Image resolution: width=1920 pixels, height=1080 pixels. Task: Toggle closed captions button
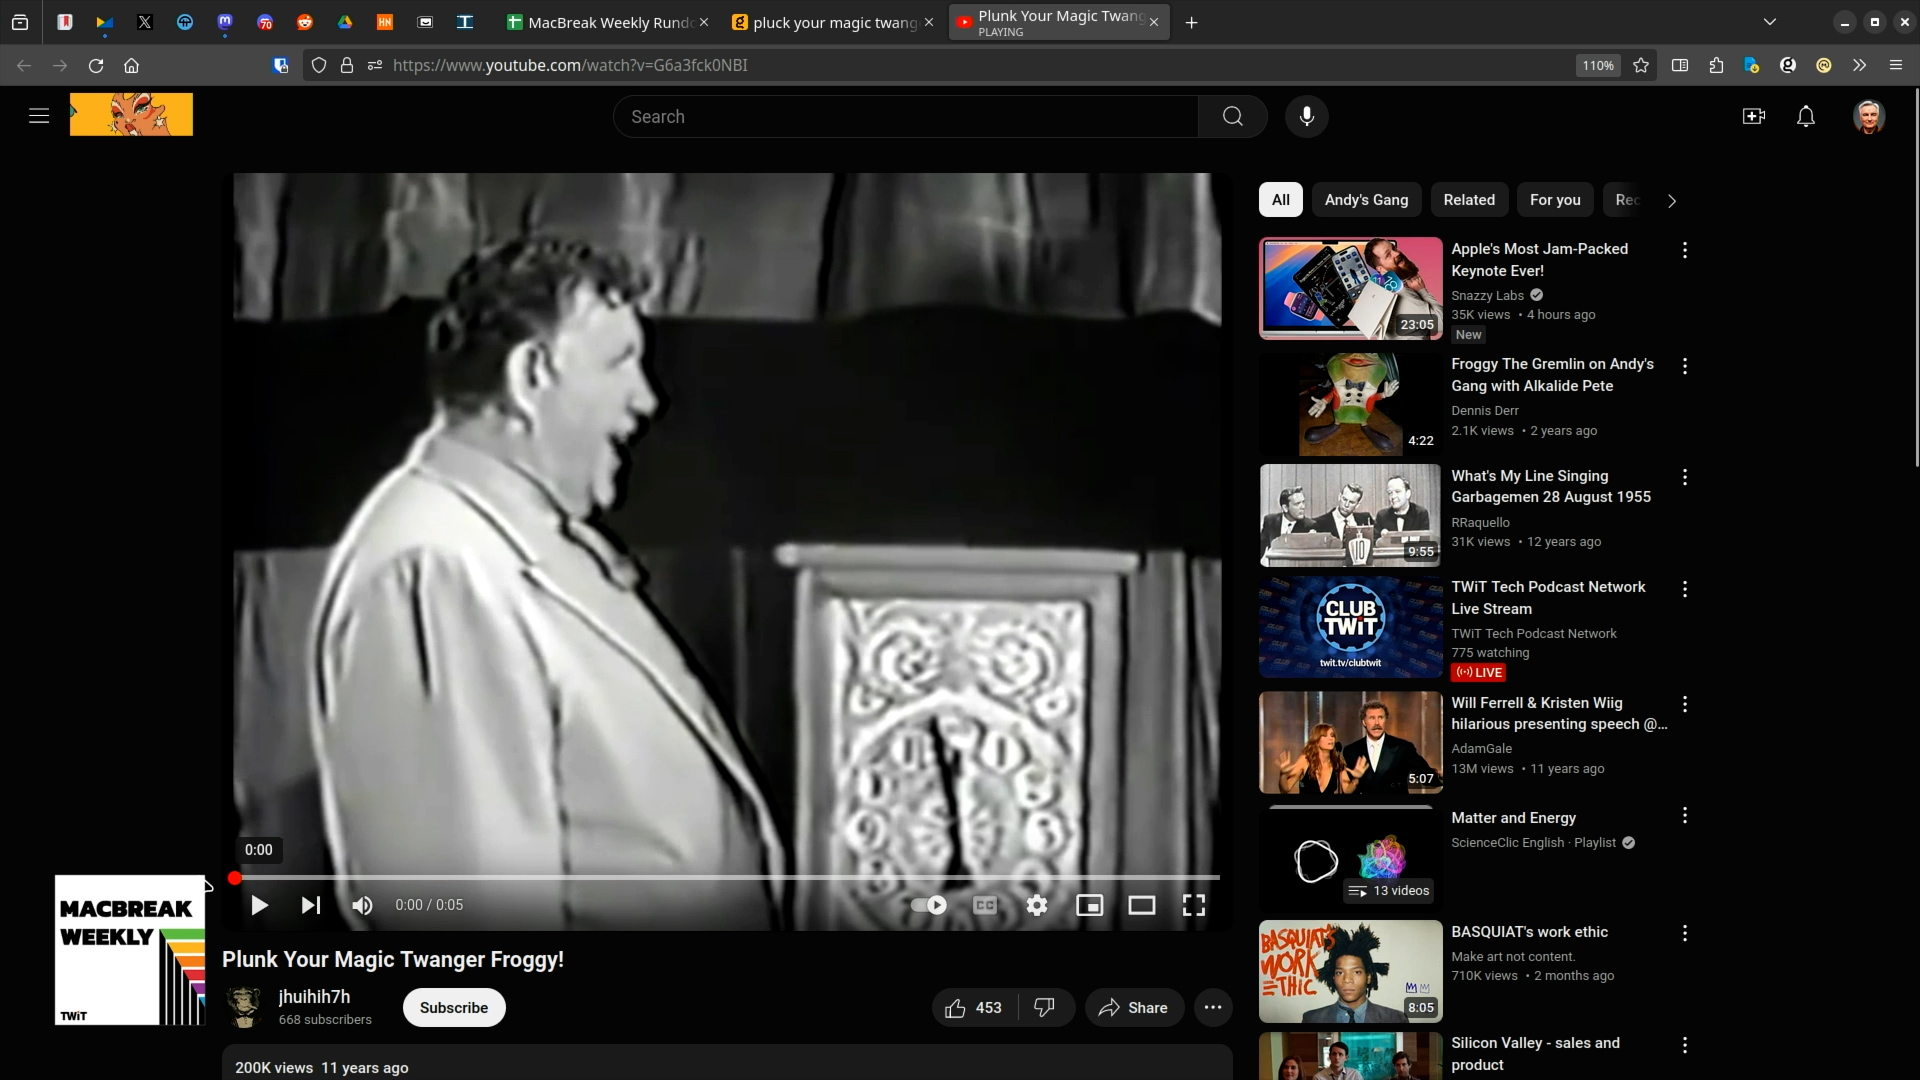tap(985, 905)
